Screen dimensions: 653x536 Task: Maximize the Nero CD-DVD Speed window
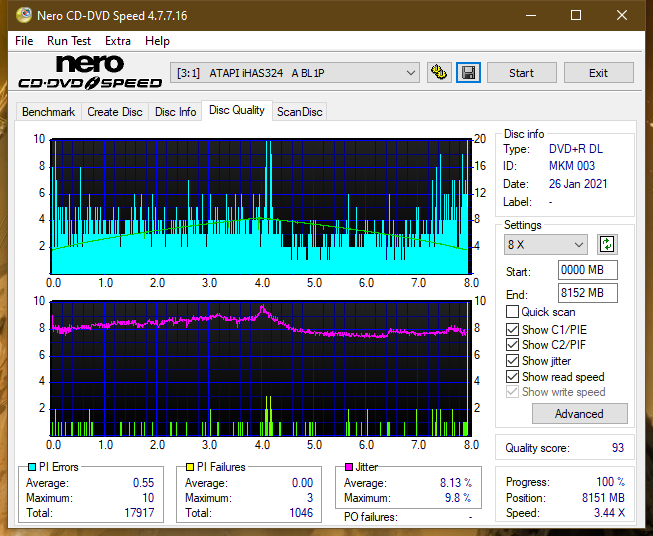[x=576, y=15]
